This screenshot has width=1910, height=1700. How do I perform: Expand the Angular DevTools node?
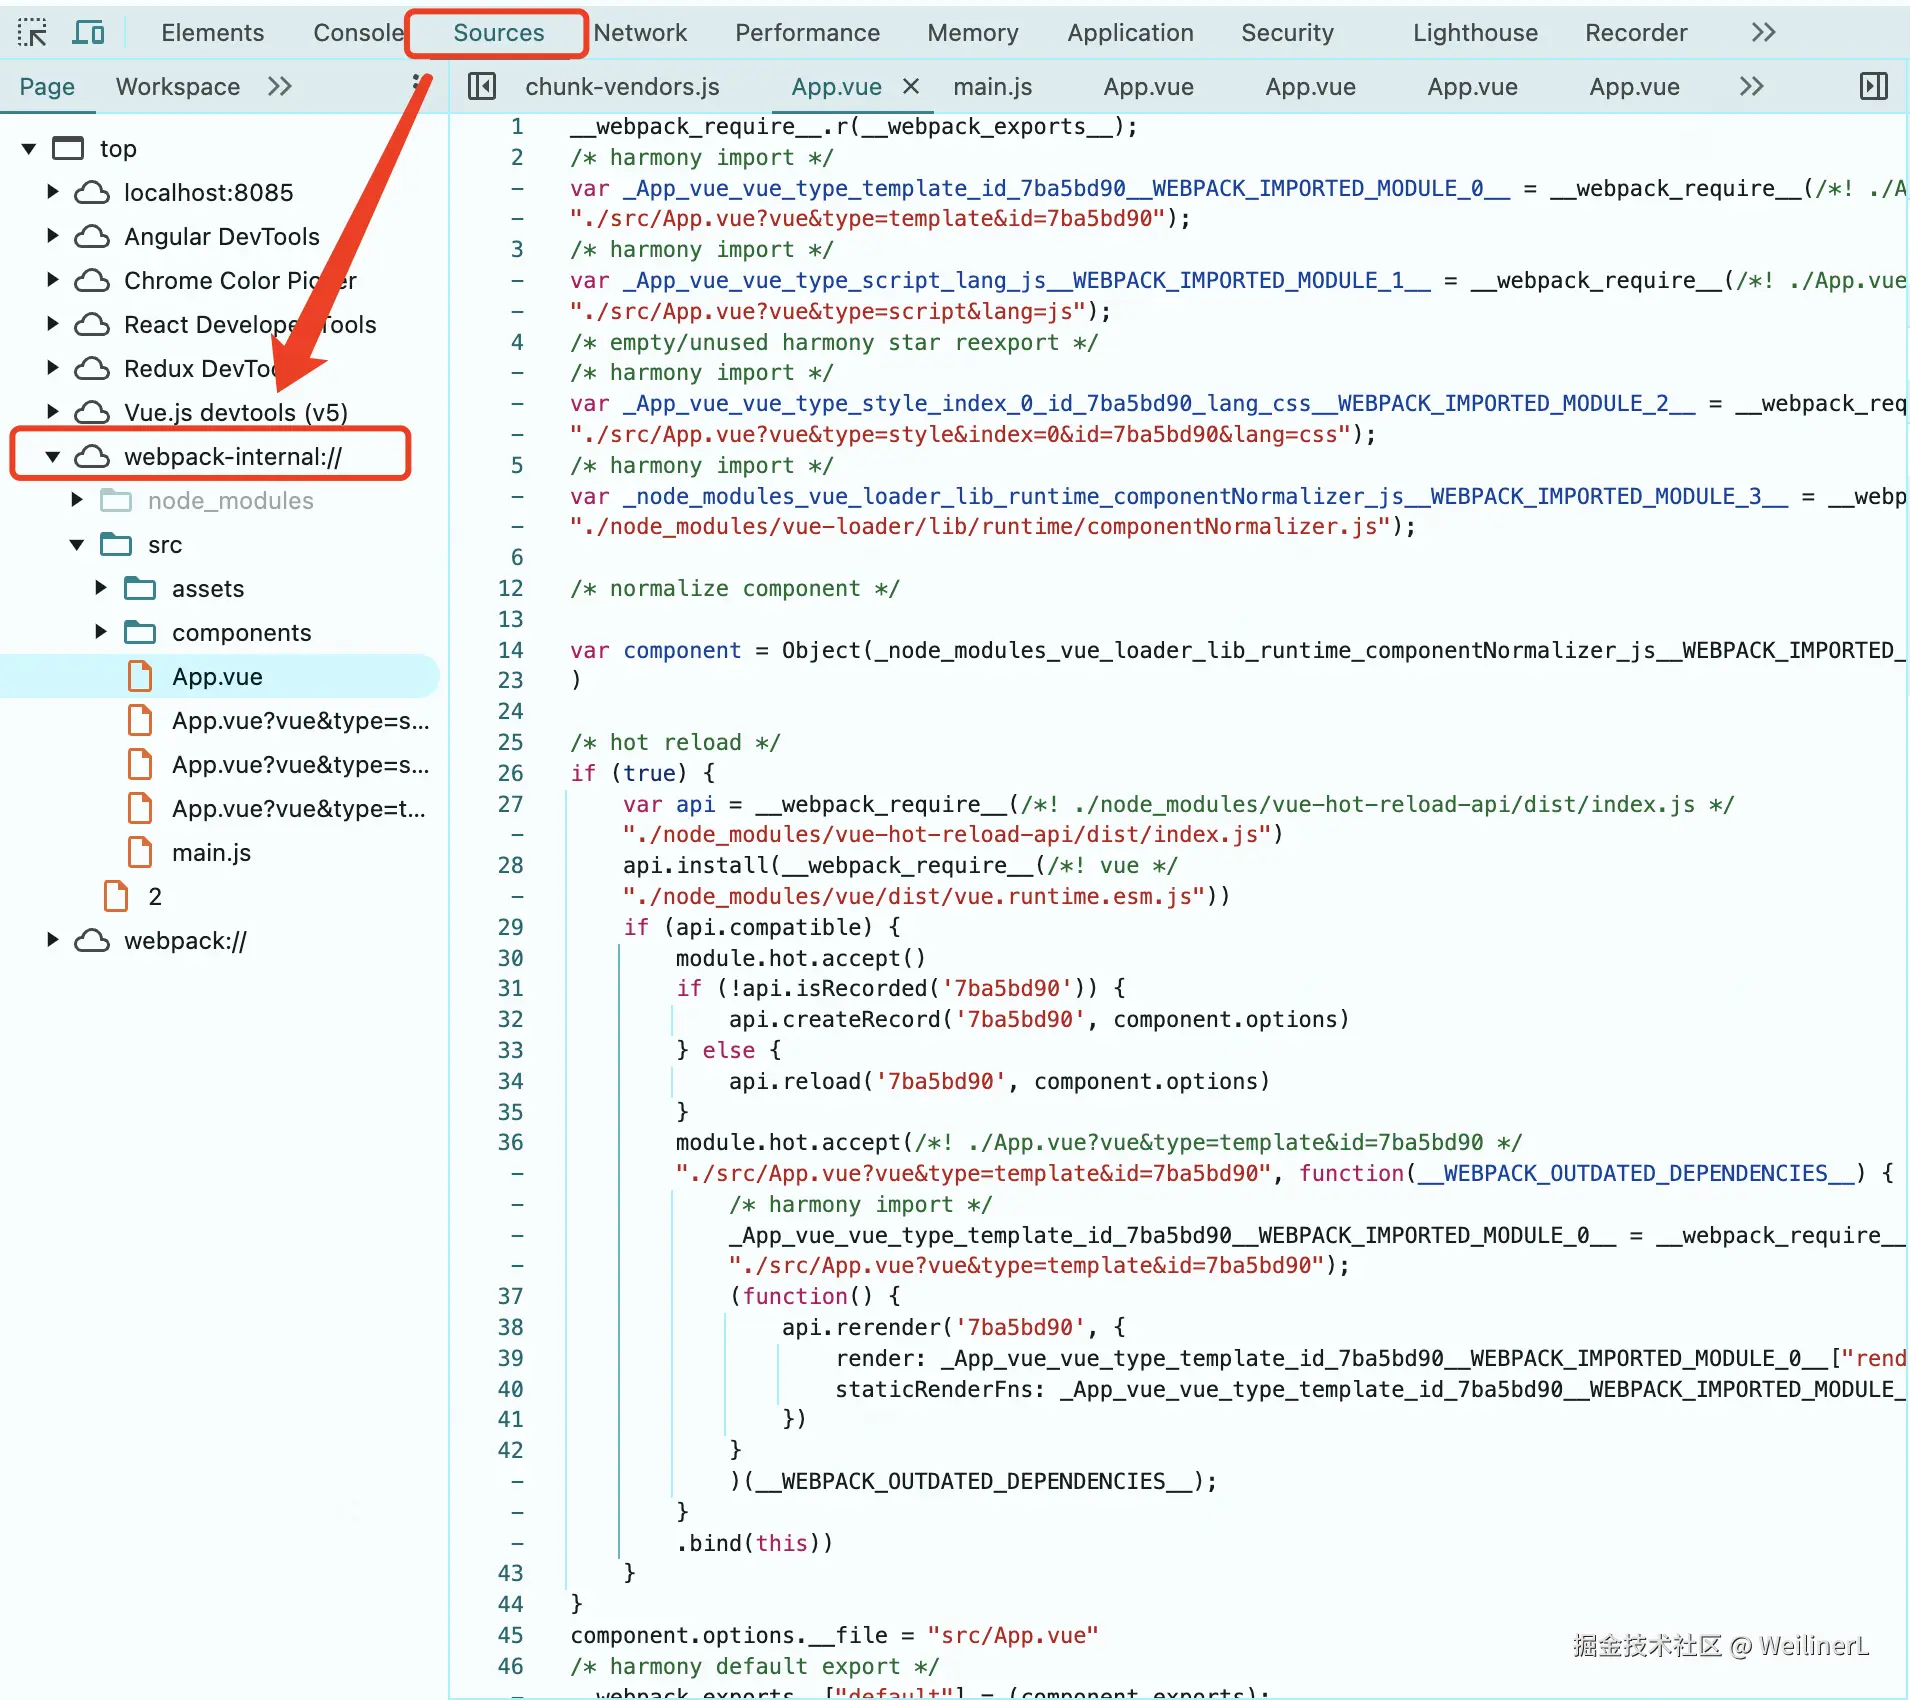[x=53, y=236]
